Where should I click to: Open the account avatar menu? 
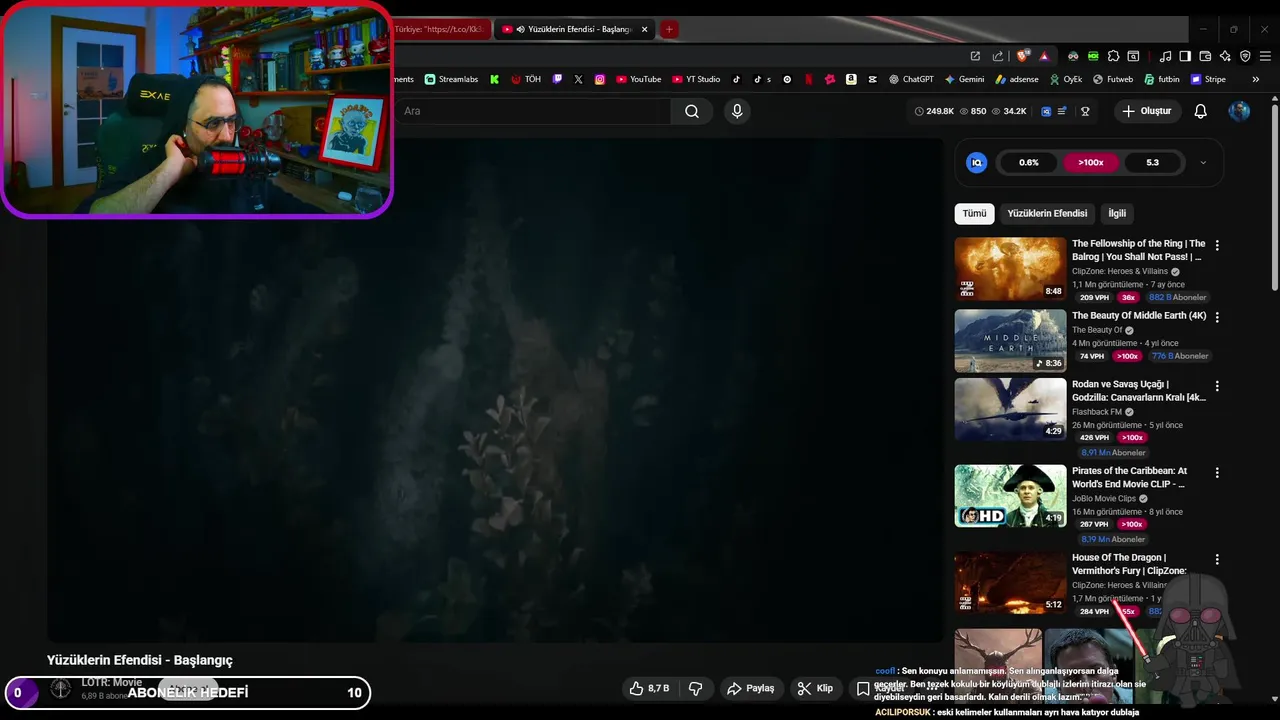(x=1239, y=111)
